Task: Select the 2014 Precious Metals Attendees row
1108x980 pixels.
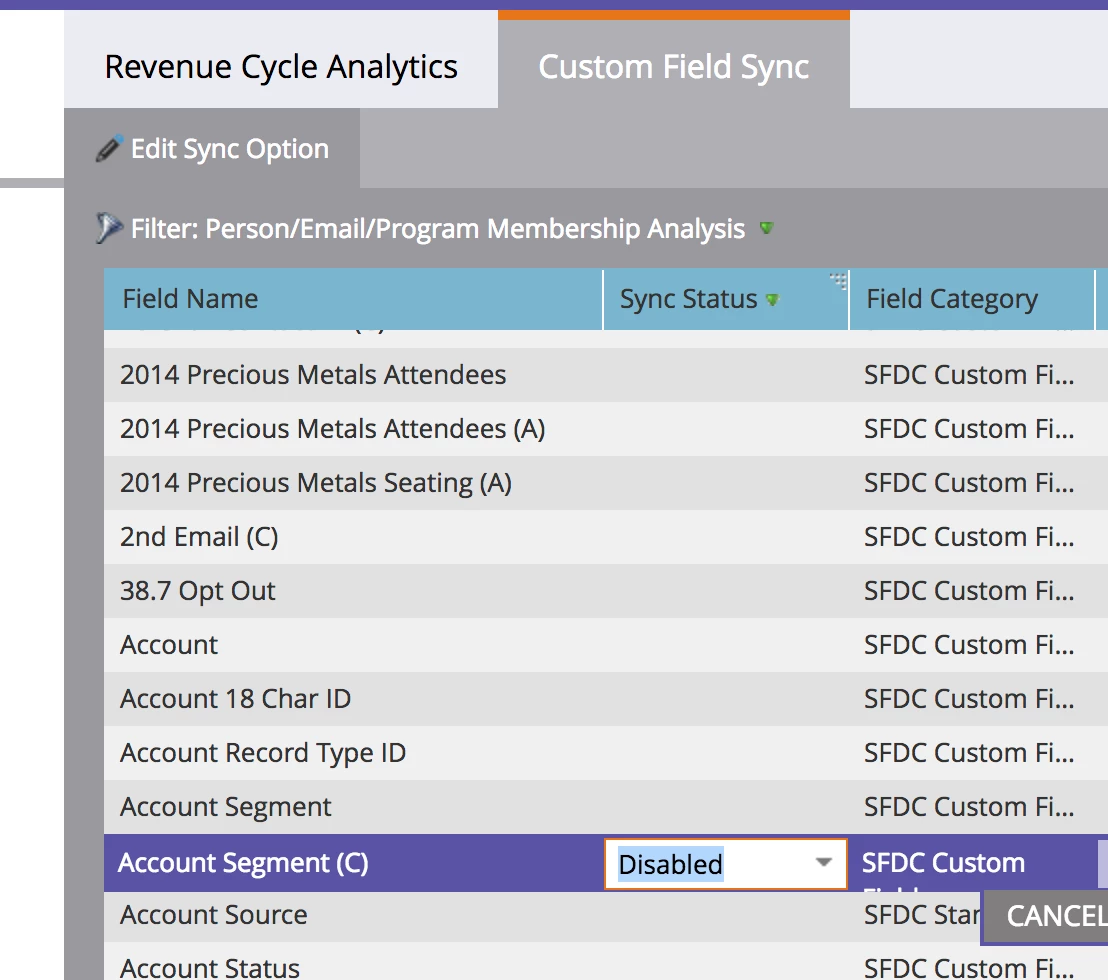Action: (606, 374)
